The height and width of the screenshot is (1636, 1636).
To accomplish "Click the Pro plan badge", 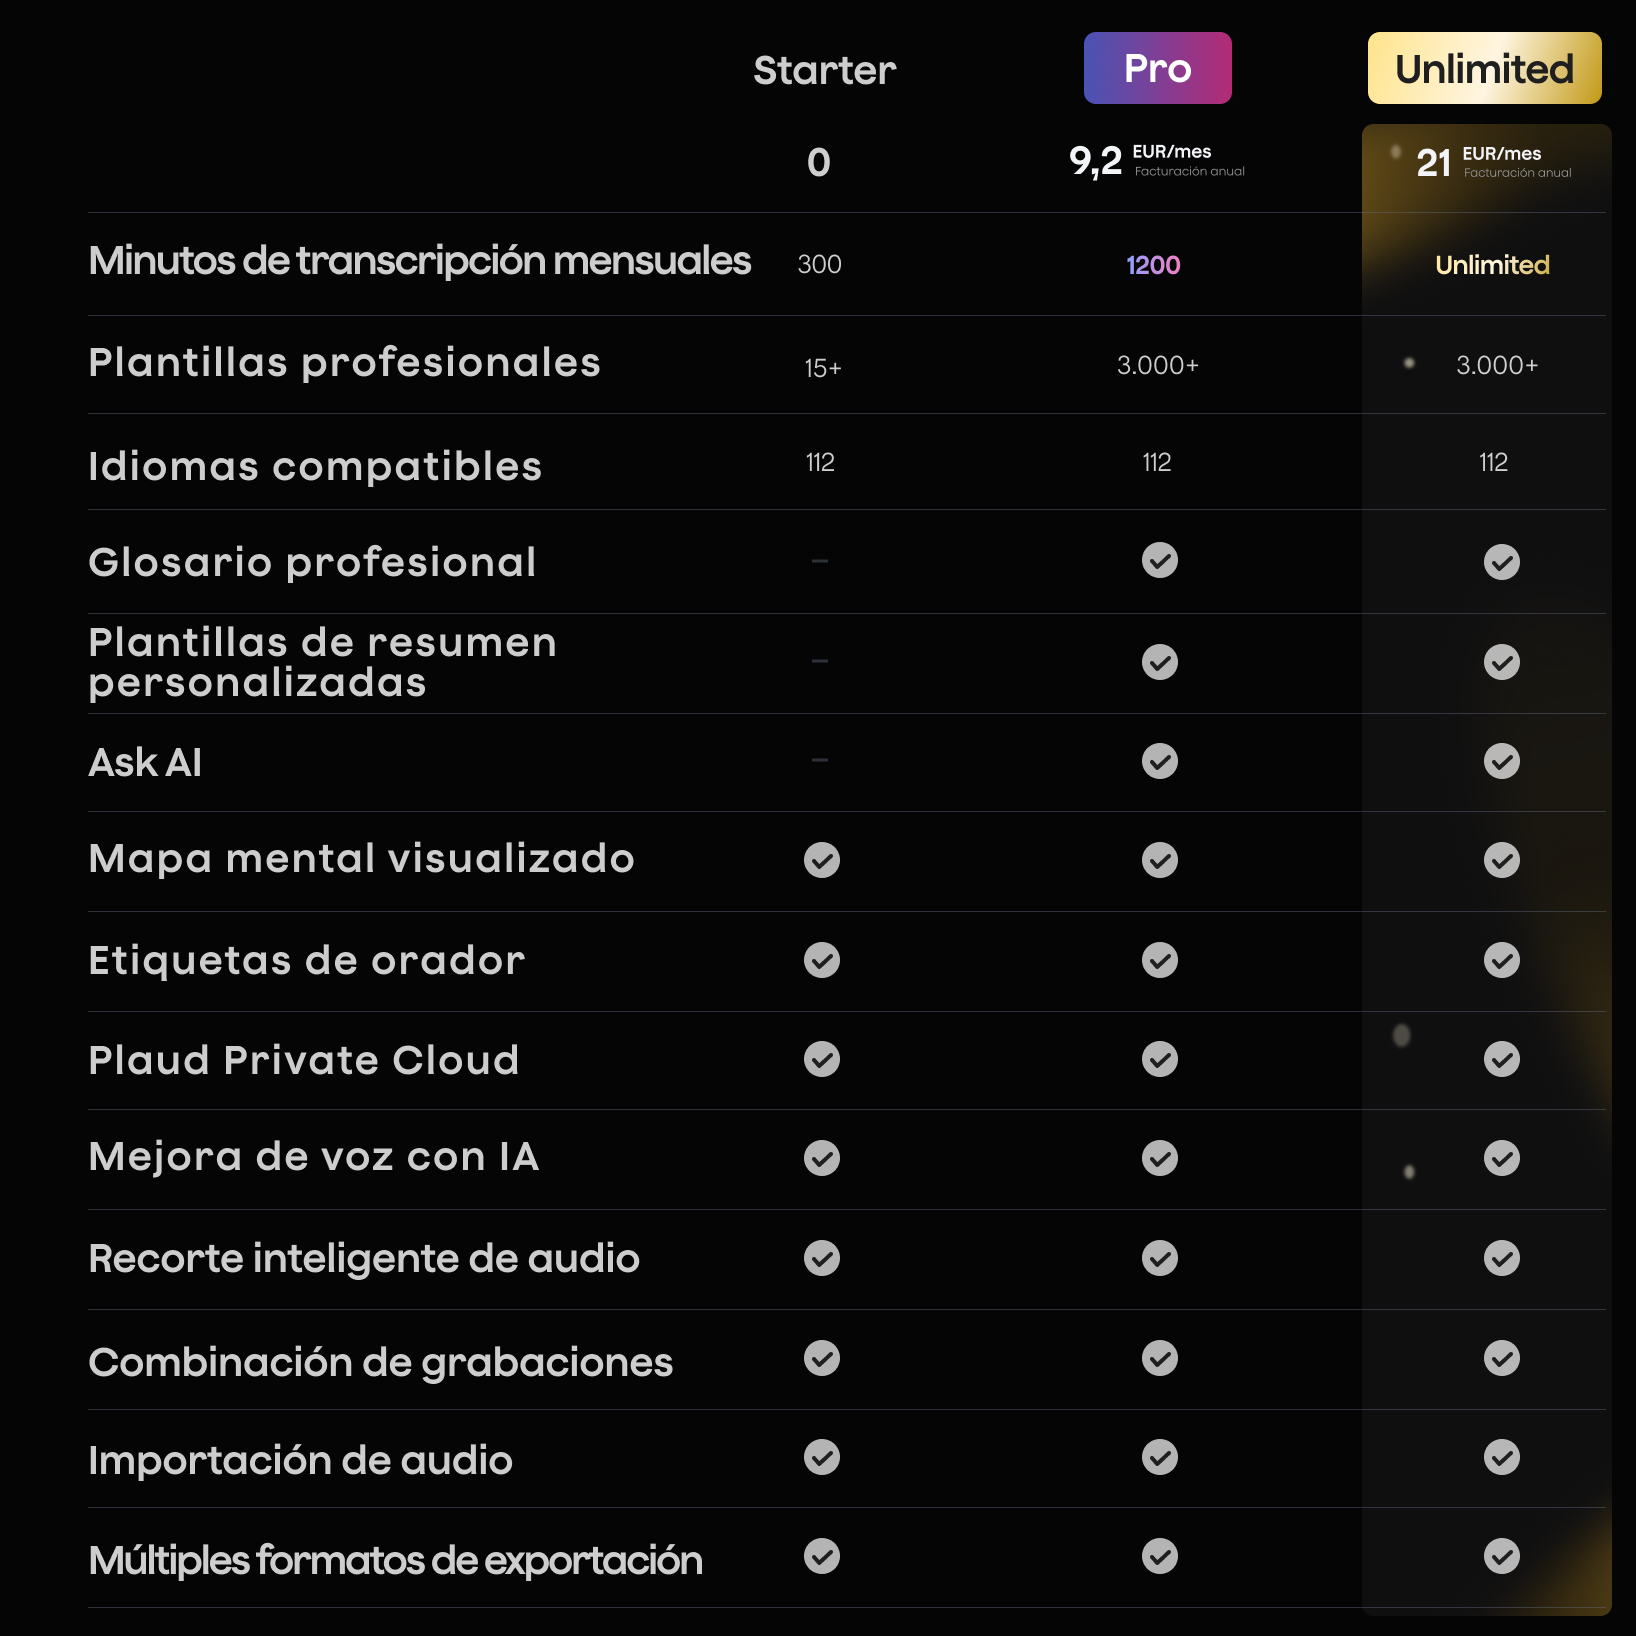I will coord(1157,68).
